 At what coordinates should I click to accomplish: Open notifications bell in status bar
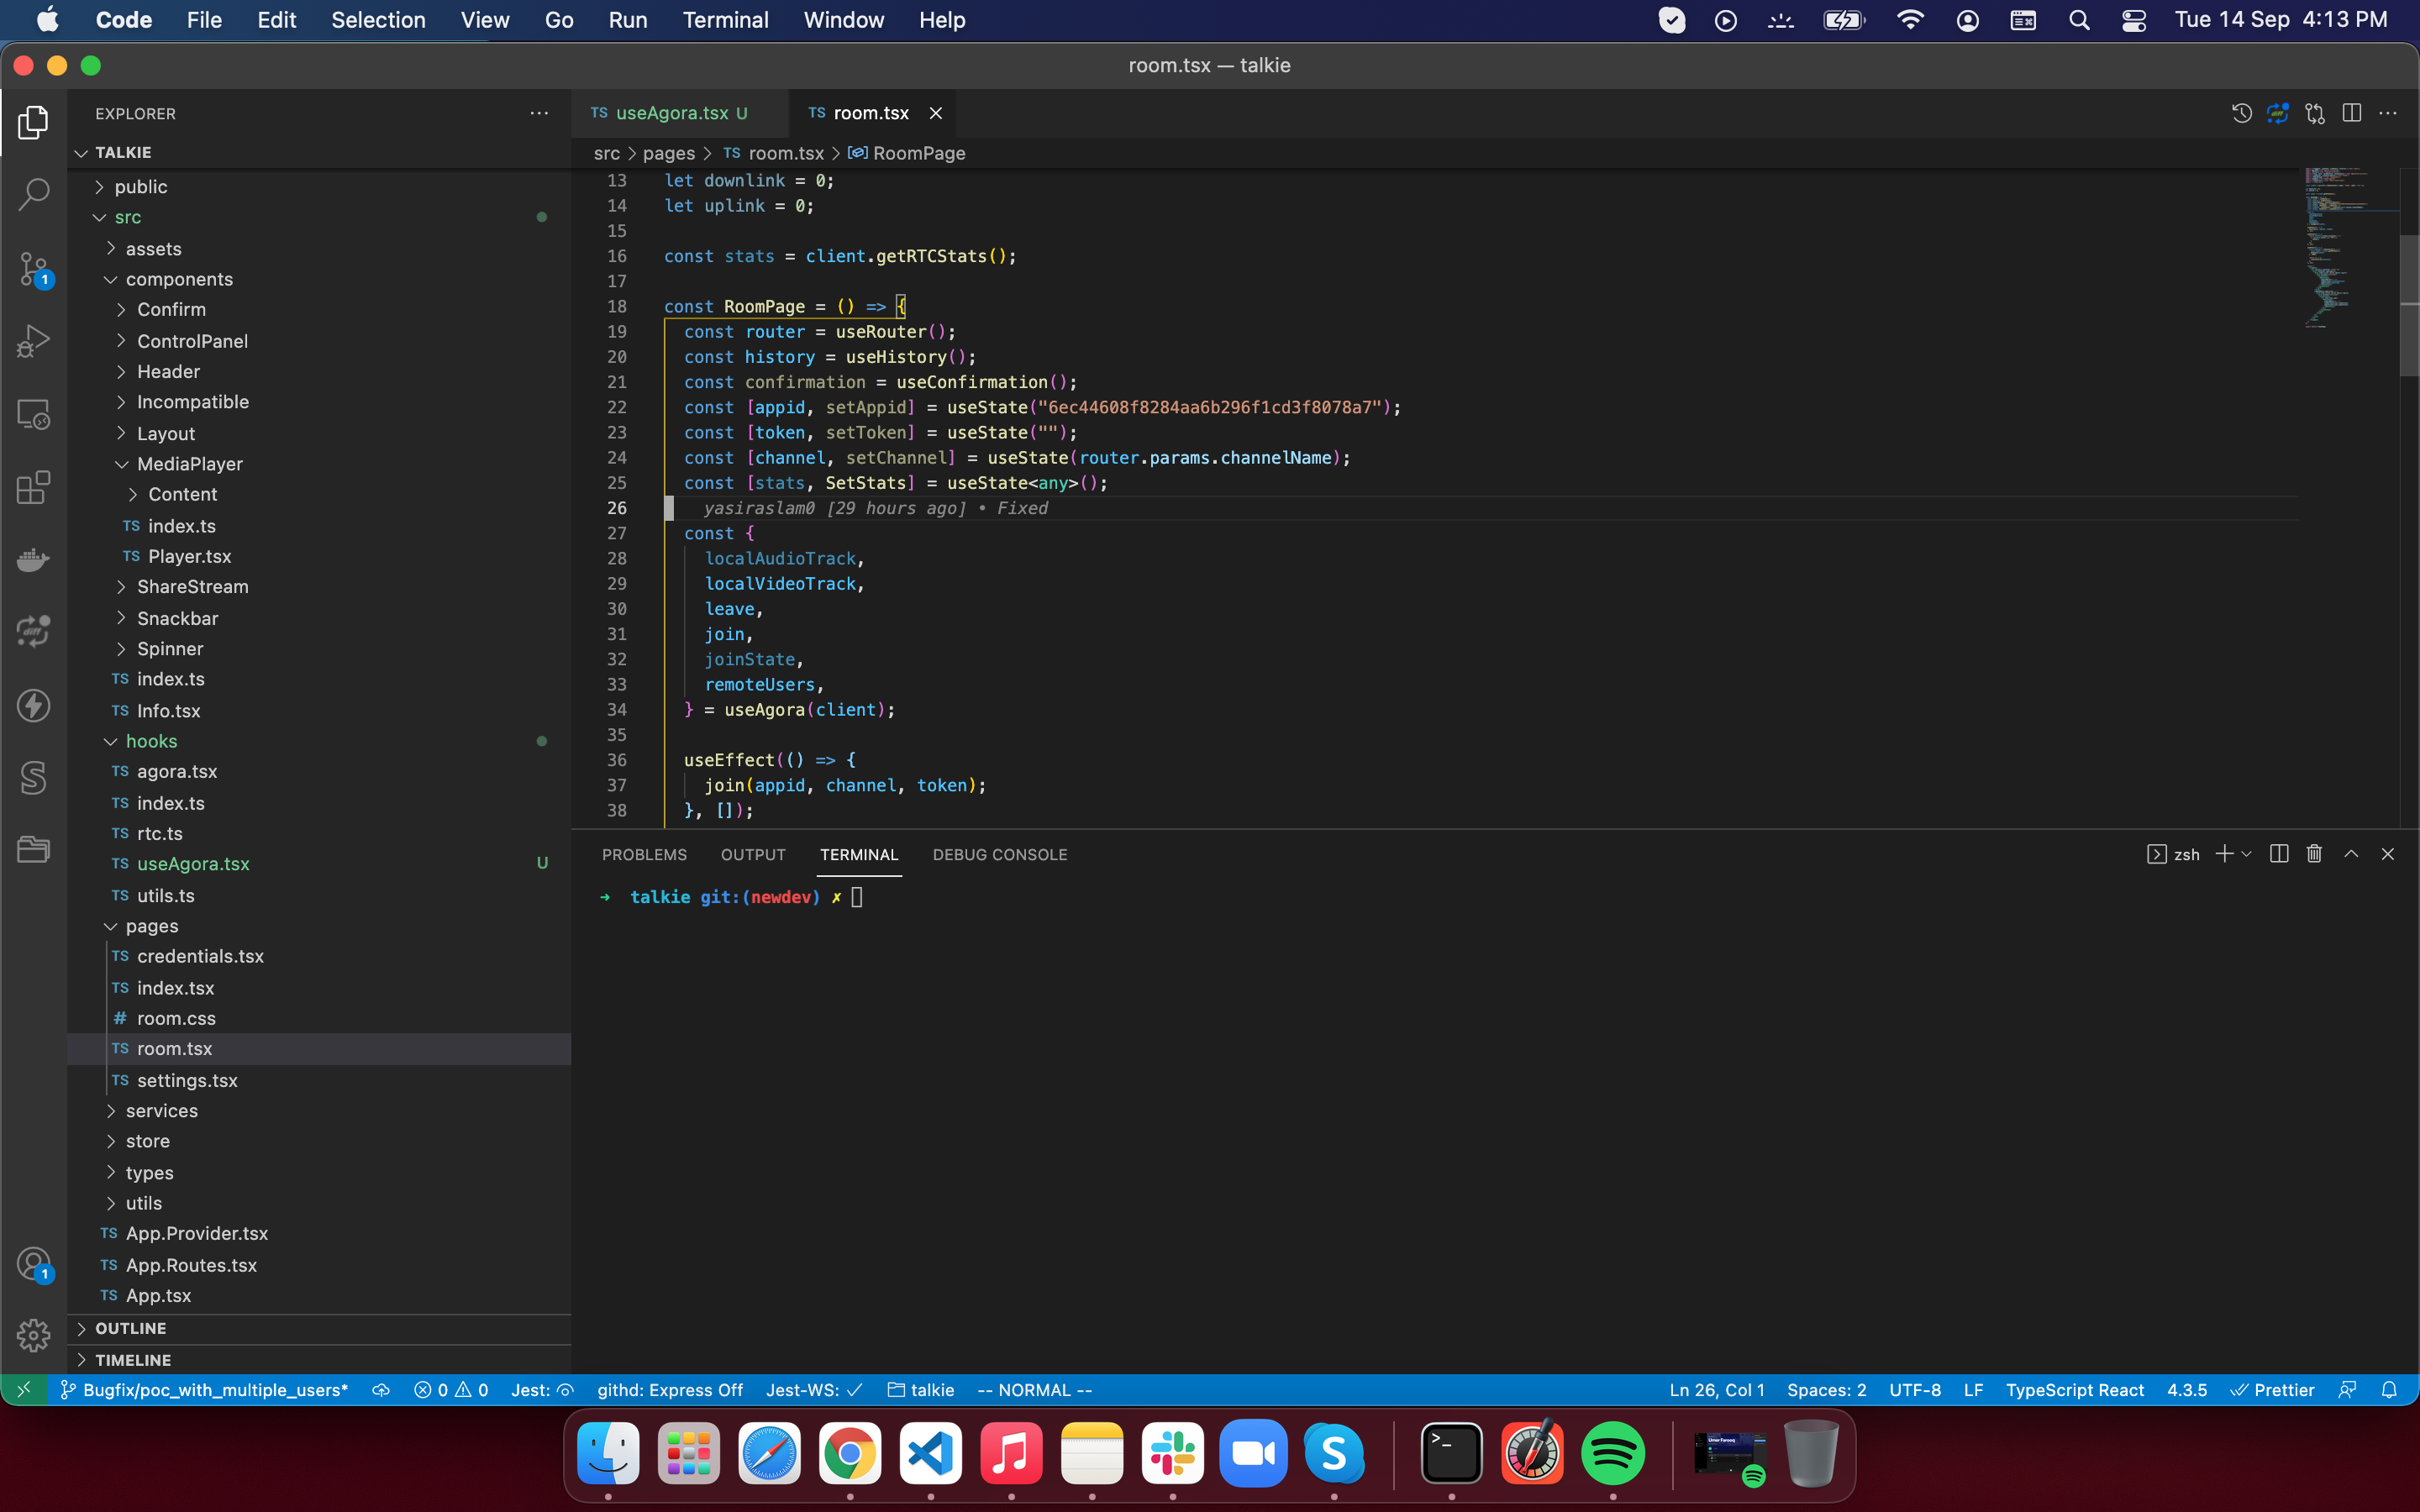(2389, 1390)
